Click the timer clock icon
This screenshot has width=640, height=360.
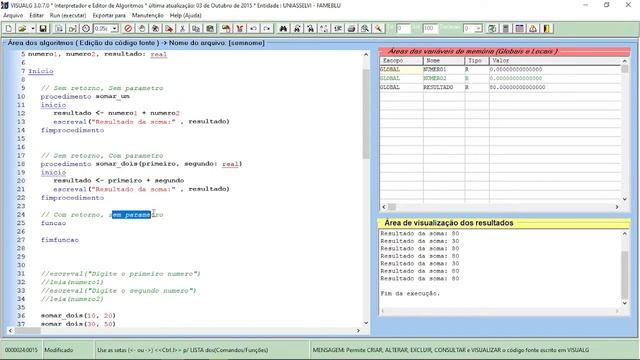(86, 29)
